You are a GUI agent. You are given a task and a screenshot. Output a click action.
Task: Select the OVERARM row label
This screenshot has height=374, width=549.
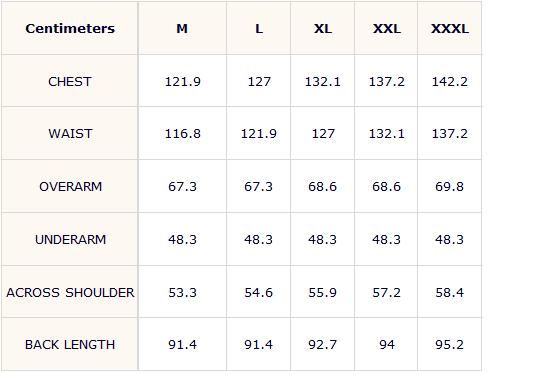(x=70, y=186)
